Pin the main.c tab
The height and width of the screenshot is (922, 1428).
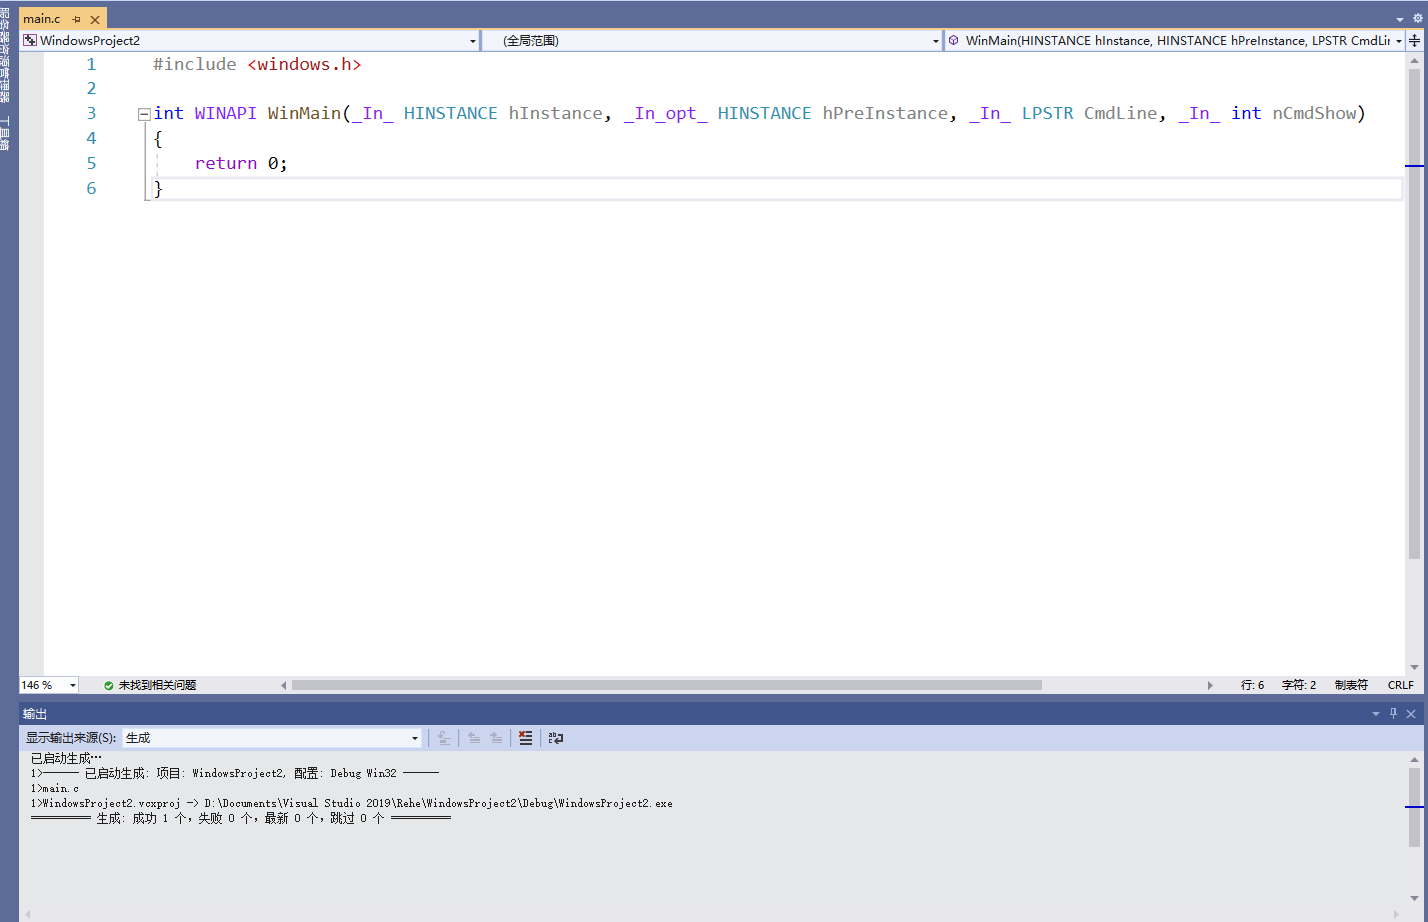coord(77,19)
